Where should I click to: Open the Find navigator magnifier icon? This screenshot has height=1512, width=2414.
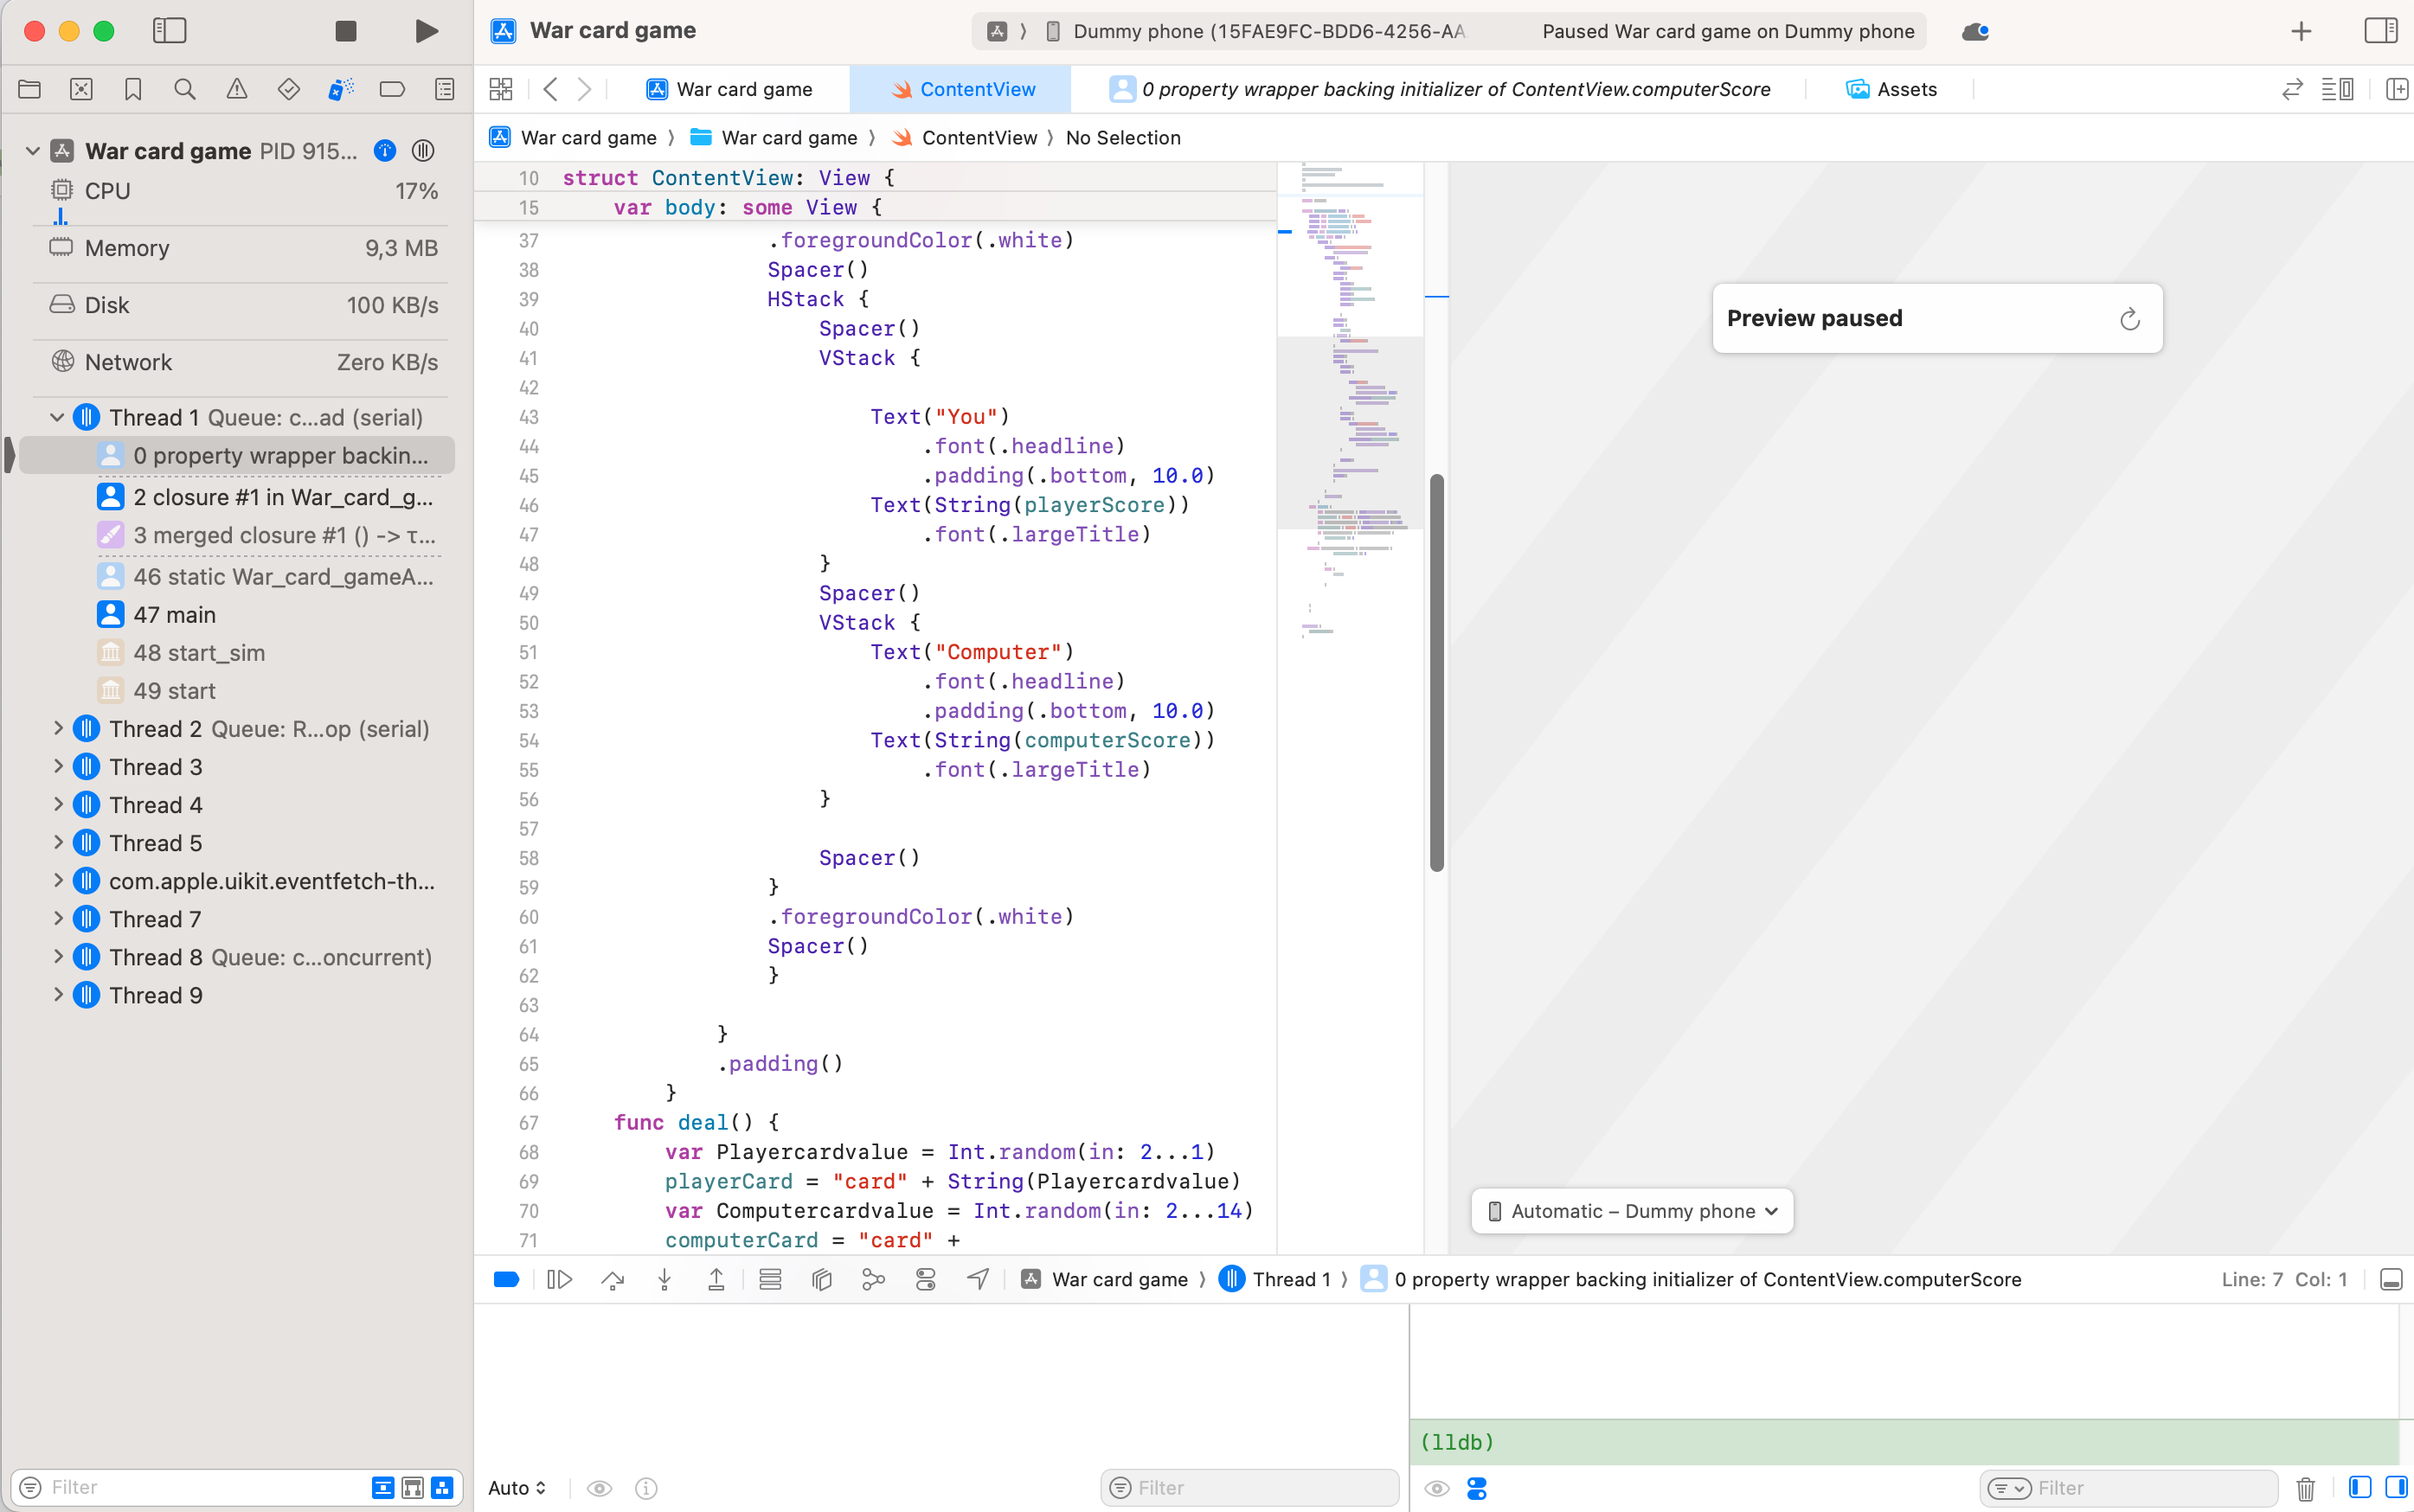185,90
